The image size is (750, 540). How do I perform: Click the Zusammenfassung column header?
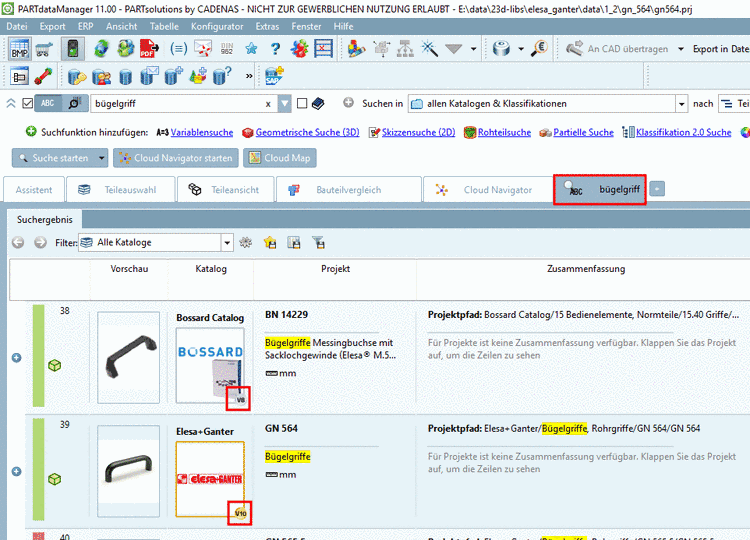[x=586, y=269]
